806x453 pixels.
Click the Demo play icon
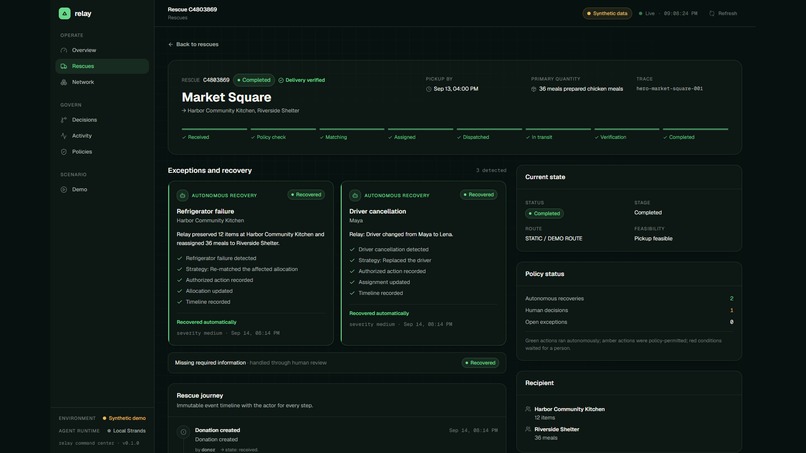[64, 189]
